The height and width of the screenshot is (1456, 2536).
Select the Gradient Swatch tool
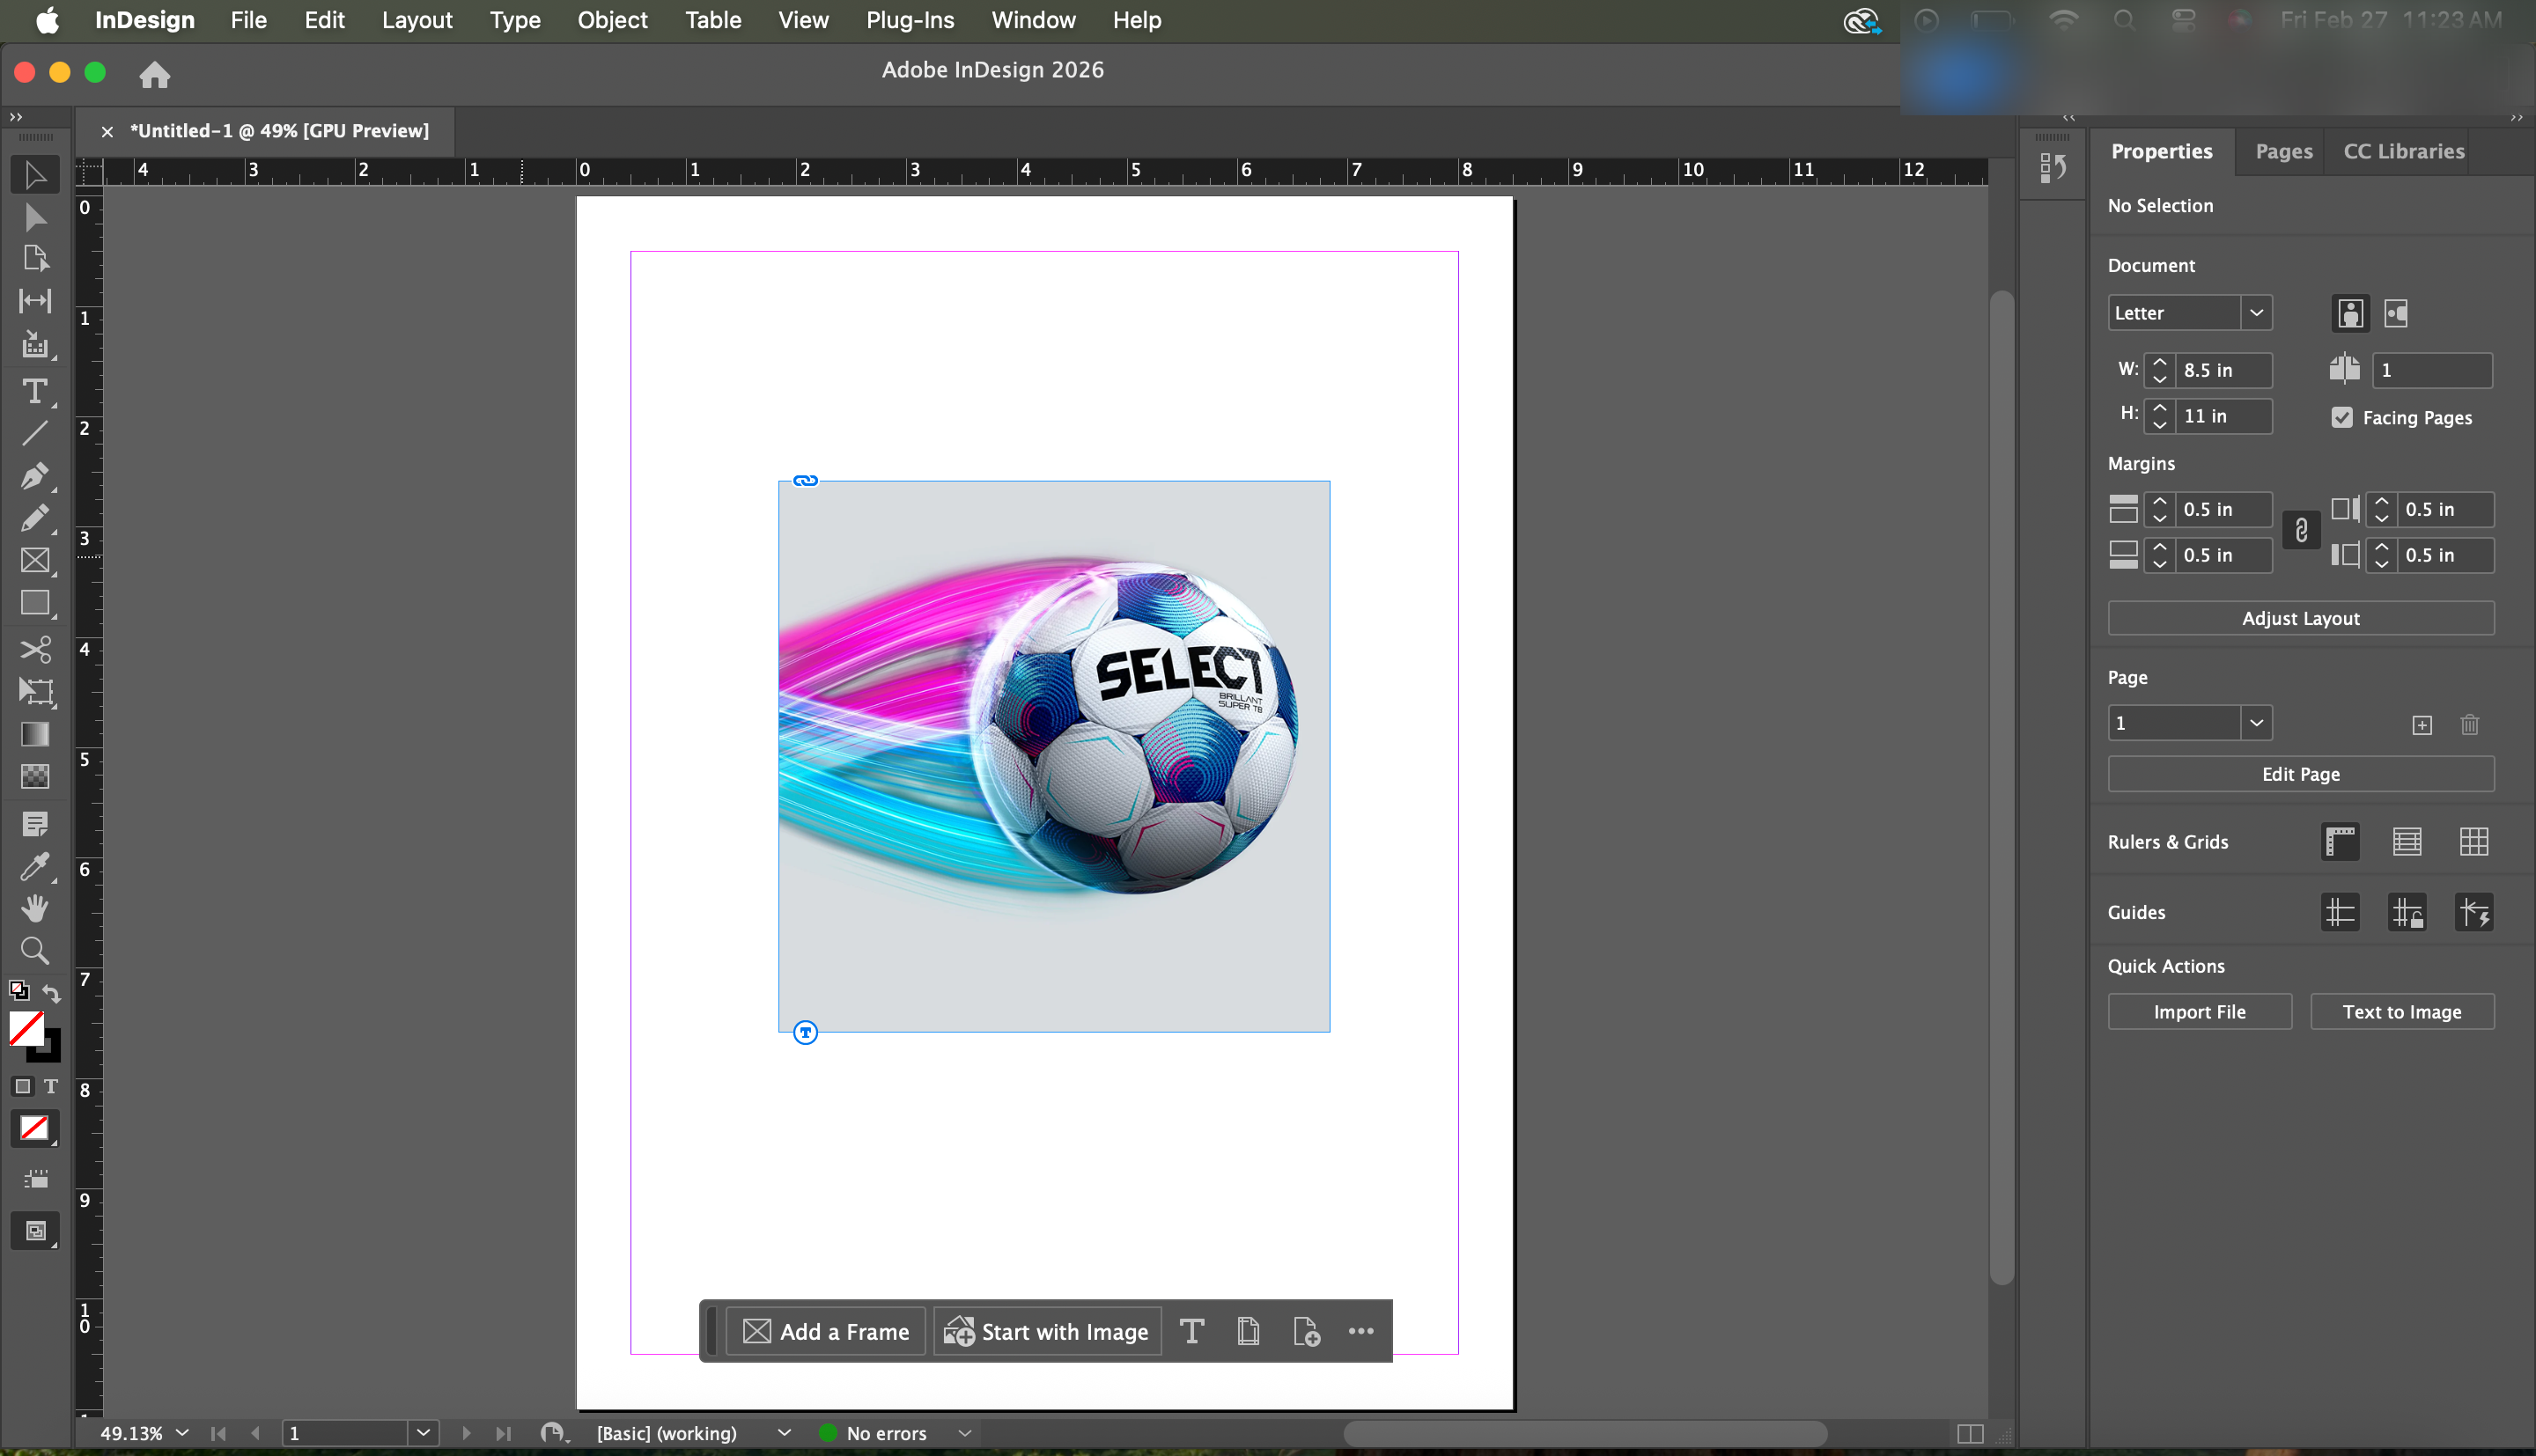pos(34,734)
